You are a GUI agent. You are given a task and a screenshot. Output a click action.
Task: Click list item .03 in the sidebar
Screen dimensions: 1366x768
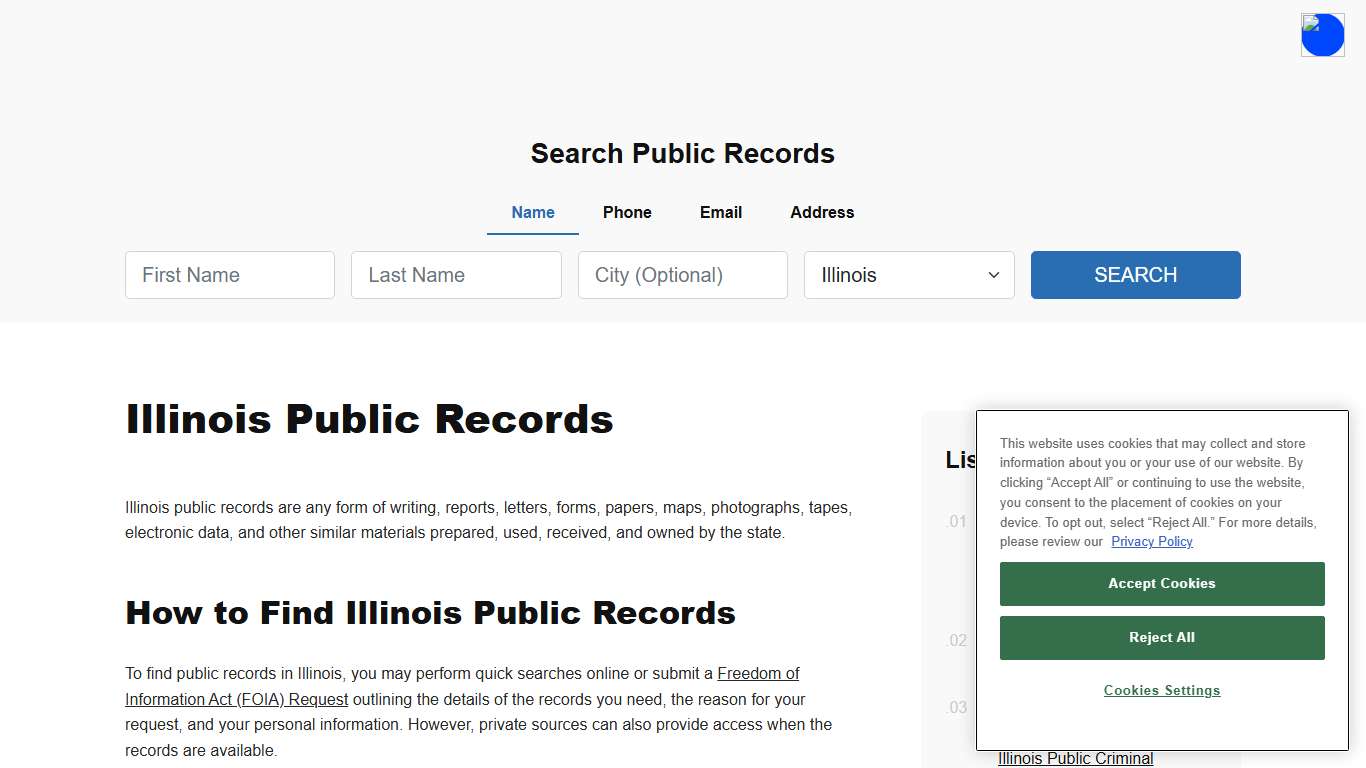(956, 707)
